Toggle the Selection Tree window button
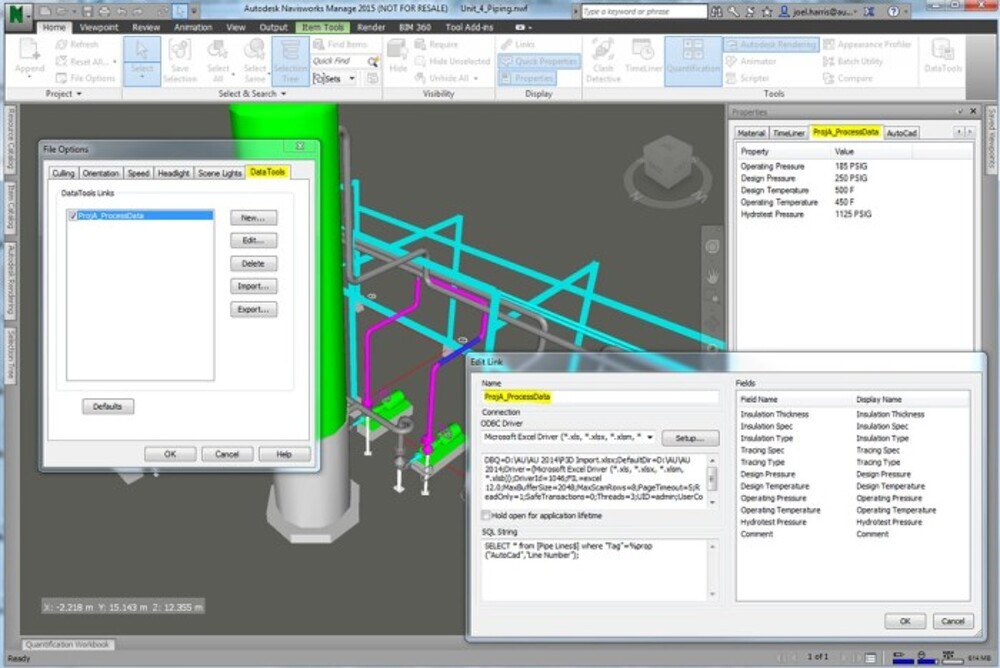The image size is (1000, 668). point(290,61)
